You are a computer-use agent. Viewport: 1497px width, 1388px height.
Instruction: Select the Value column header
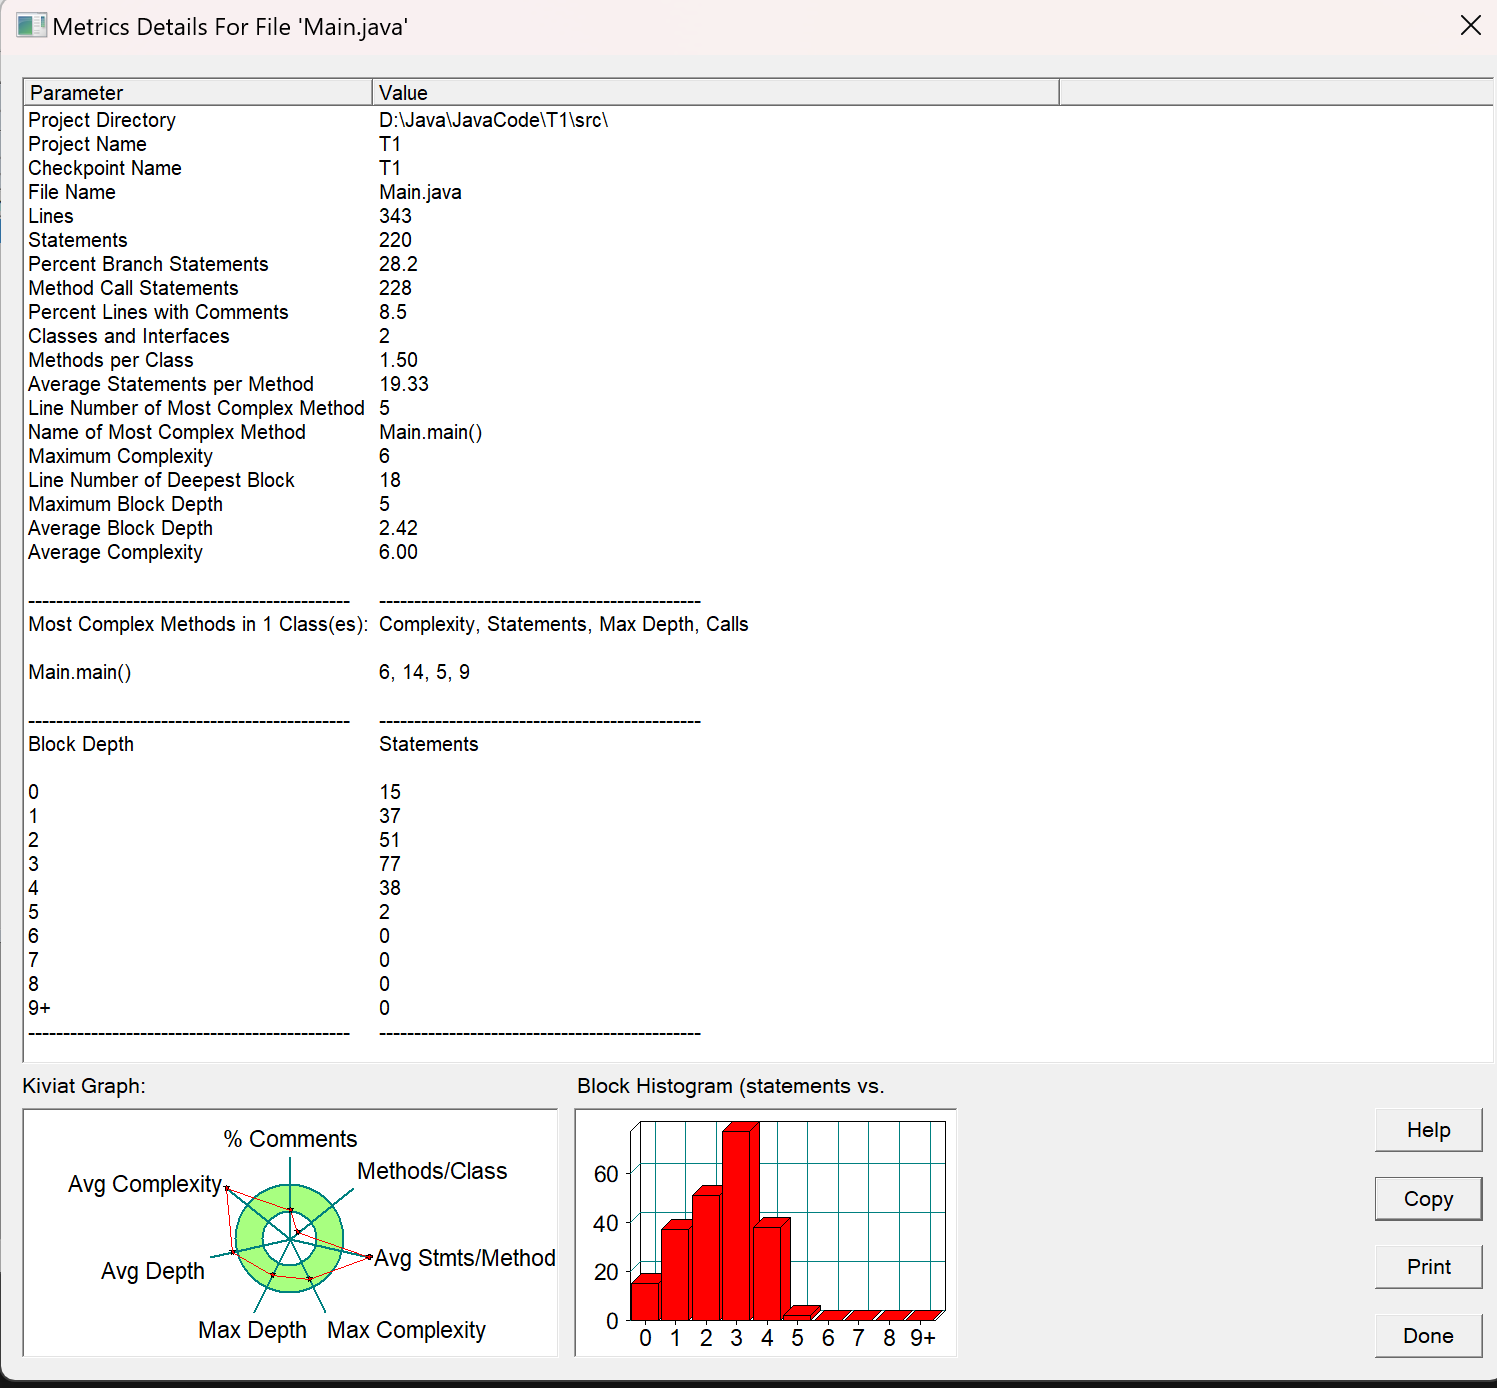click(x=715, y=92)
